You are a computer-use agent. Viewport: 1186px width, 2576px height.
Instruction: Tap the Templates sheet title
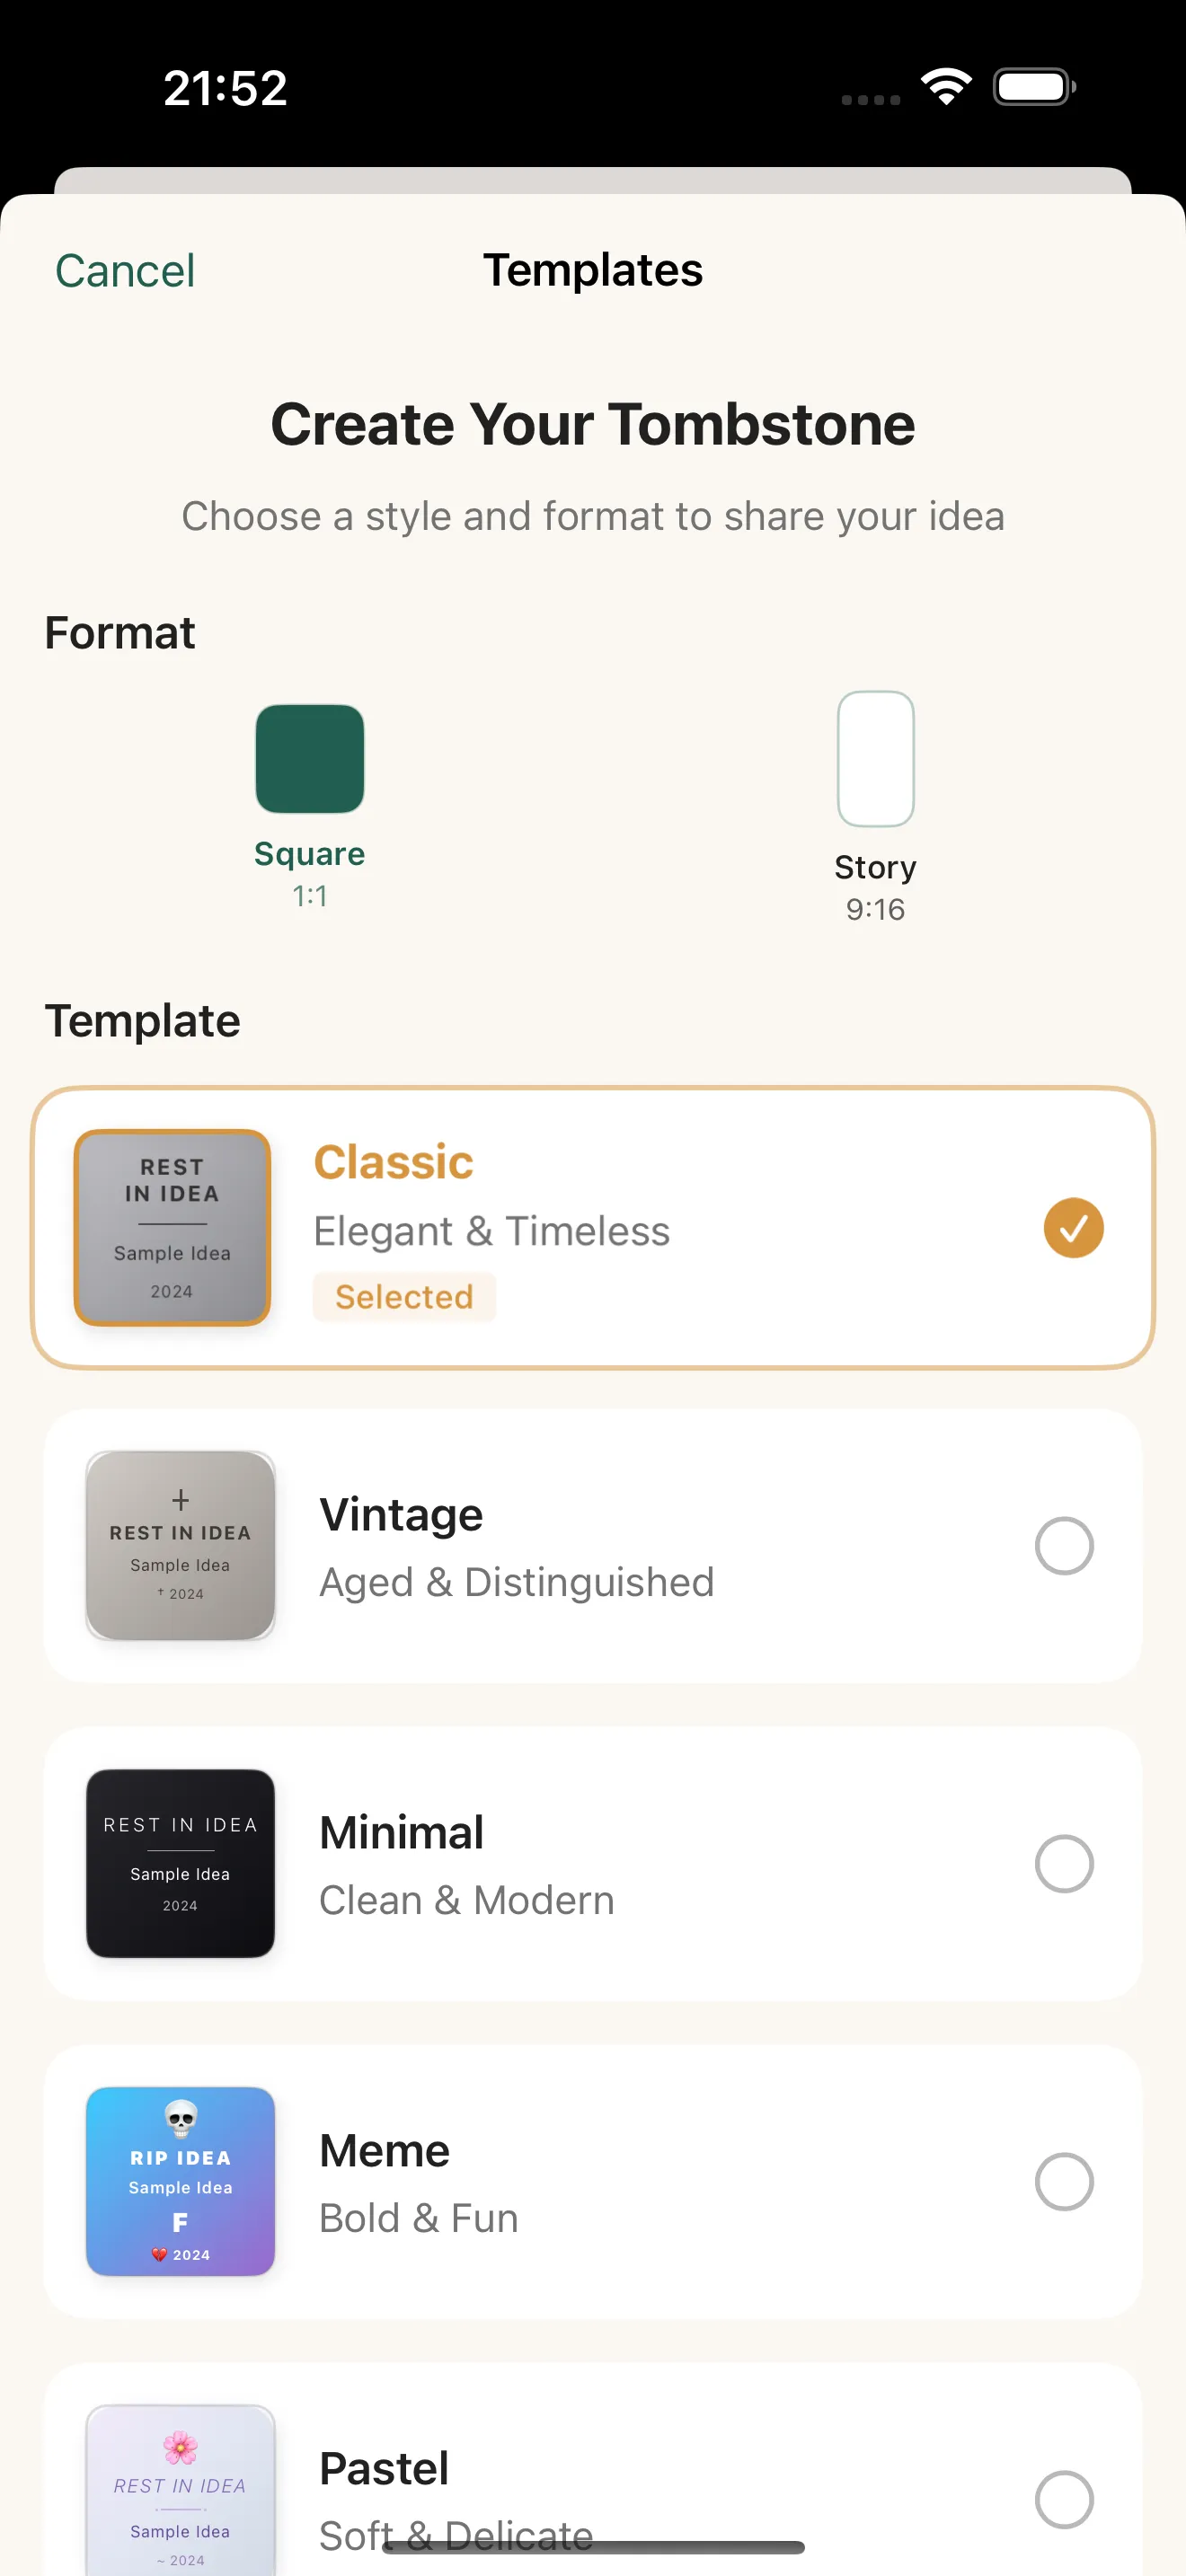(593, 270)
